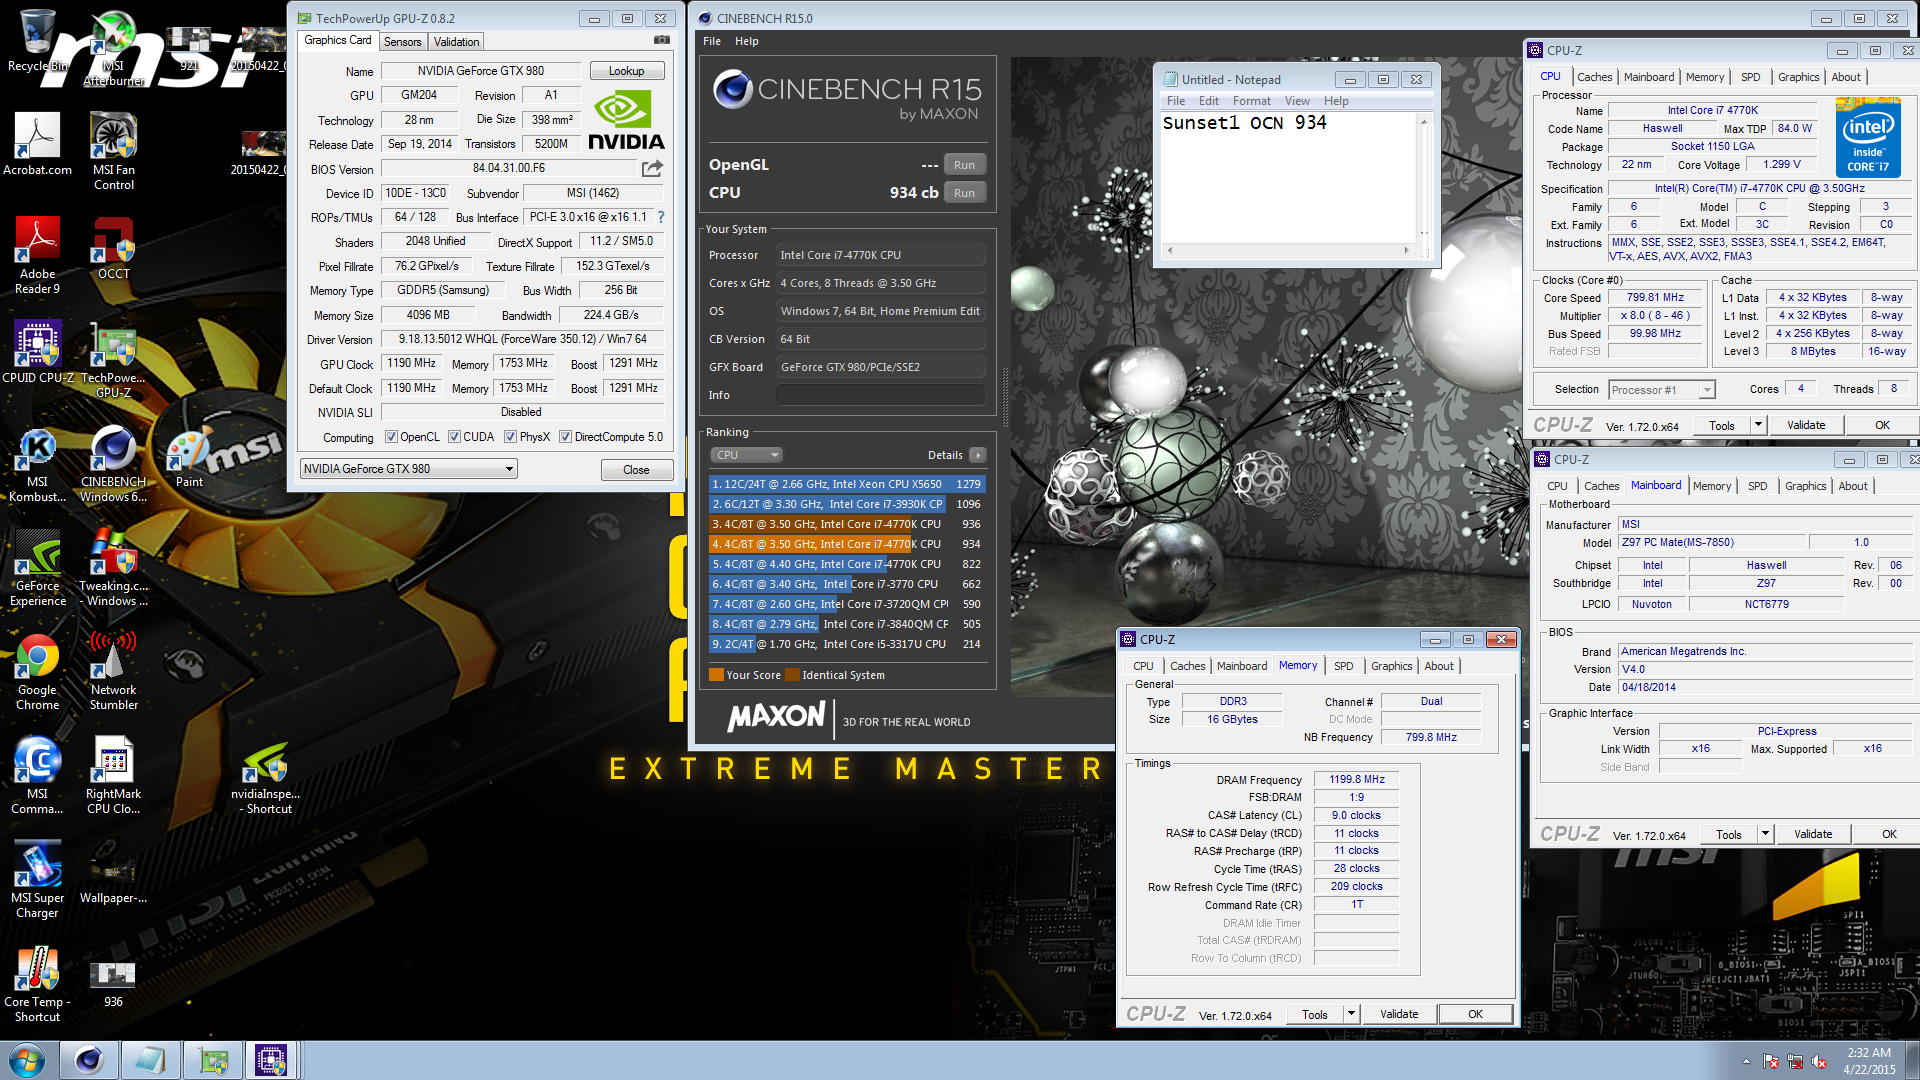
Task: Open Acrobat.com desktop shortcut
Action: (x=37, y=145)
